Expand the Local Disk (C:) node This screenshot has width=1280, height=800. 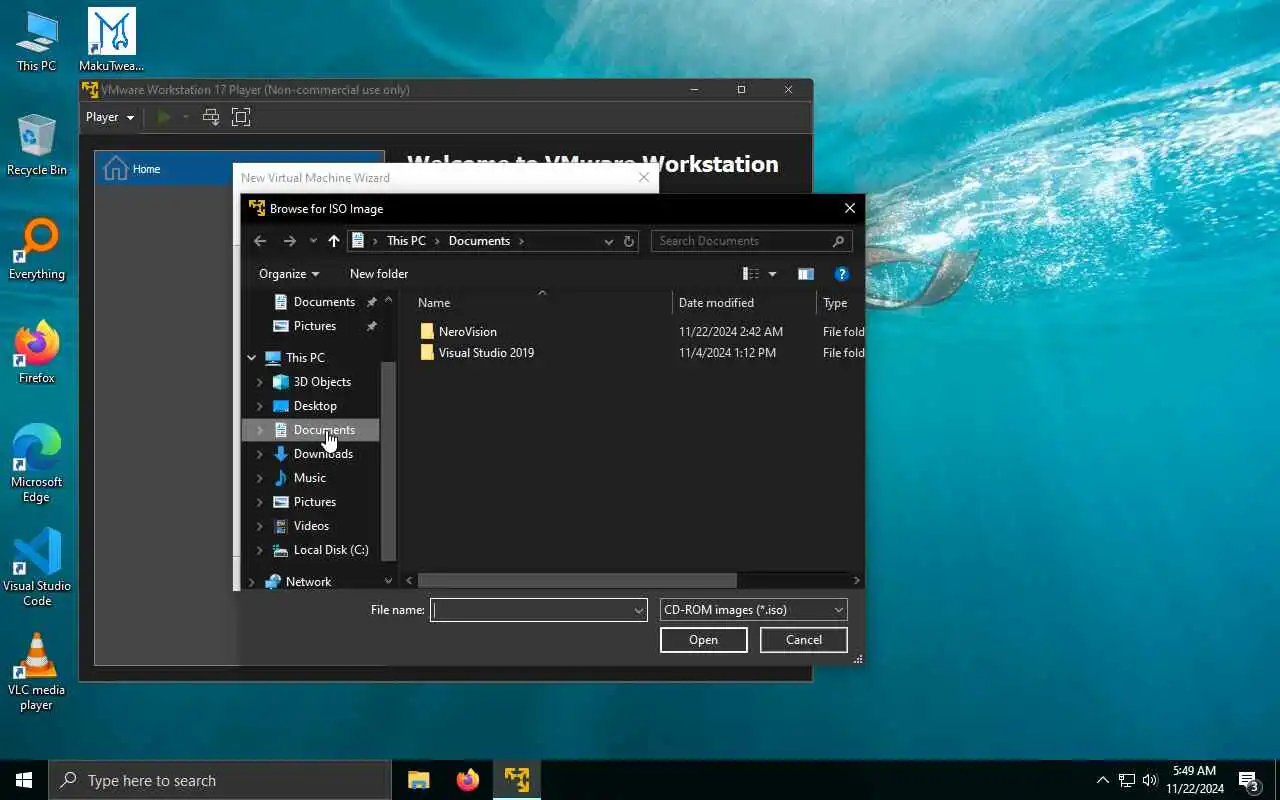coord(260,550)
